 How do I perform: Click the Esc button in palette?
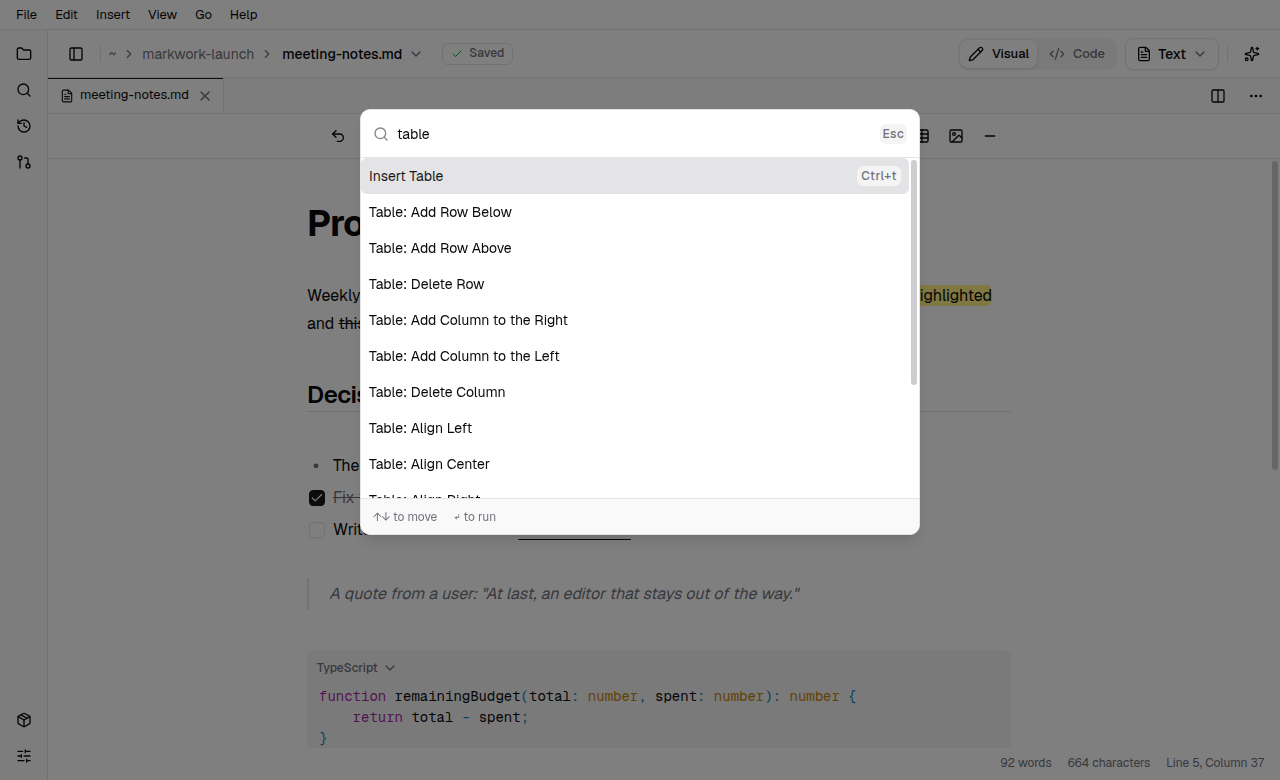[893, 134]
